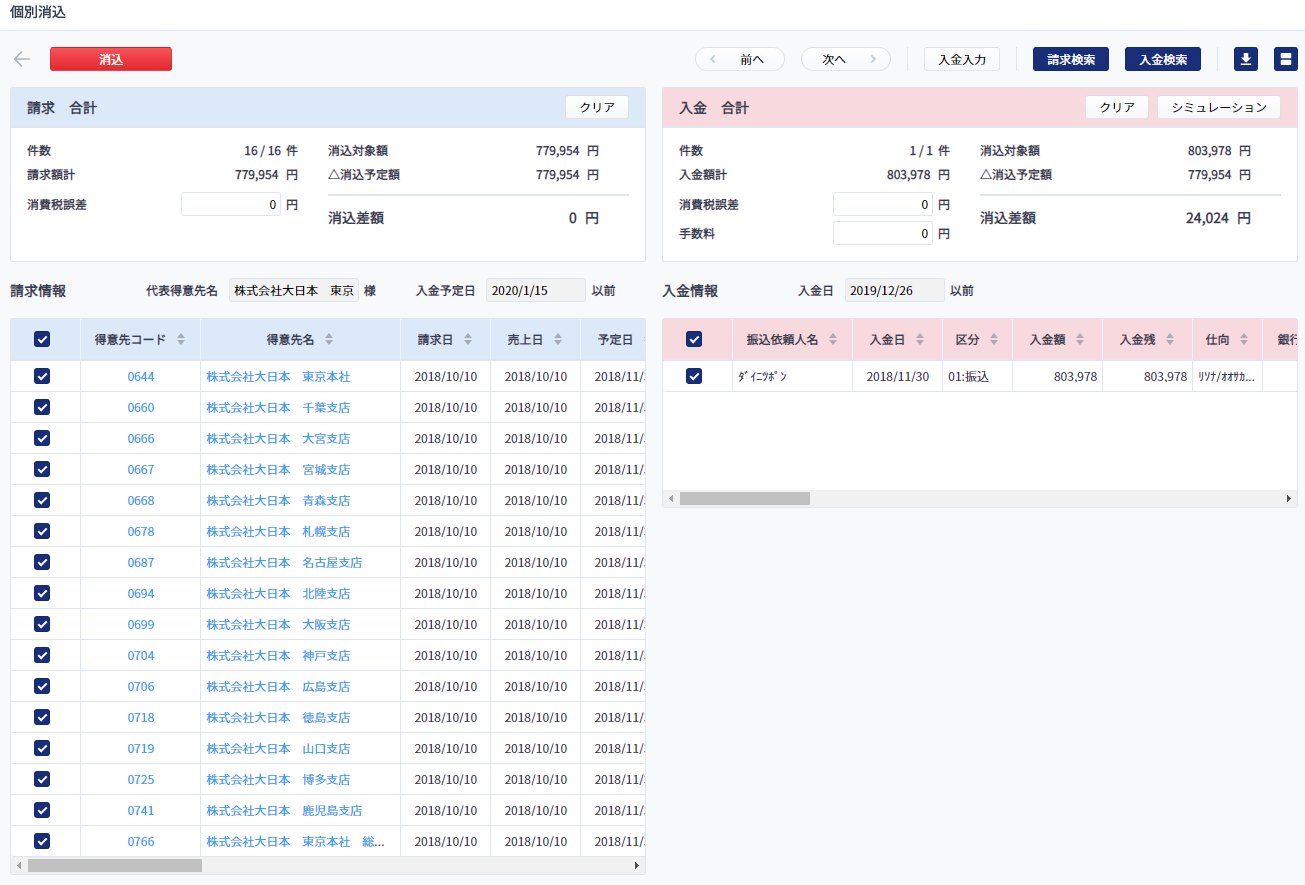The height and width of the screenshot is (885, 1305).
Task: Sort by 請求日 column arrows
Action: coord(468,340)
